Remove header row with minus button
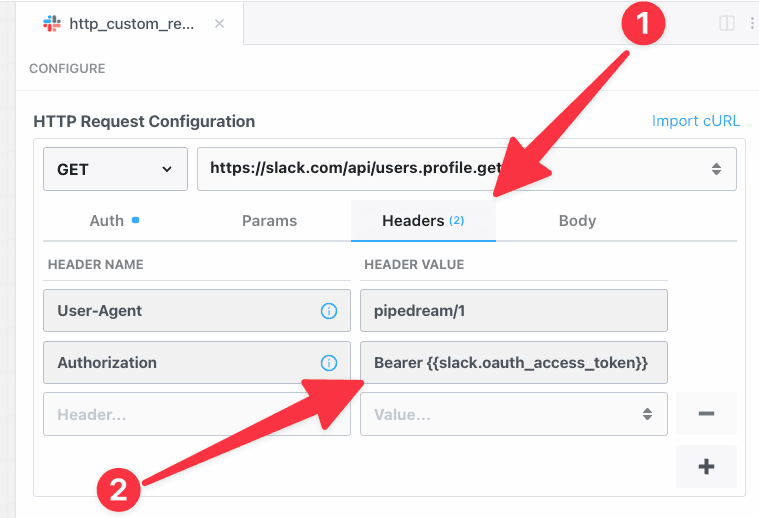The image size is (759, 518). pyautogui.click(x=706, y=413)
